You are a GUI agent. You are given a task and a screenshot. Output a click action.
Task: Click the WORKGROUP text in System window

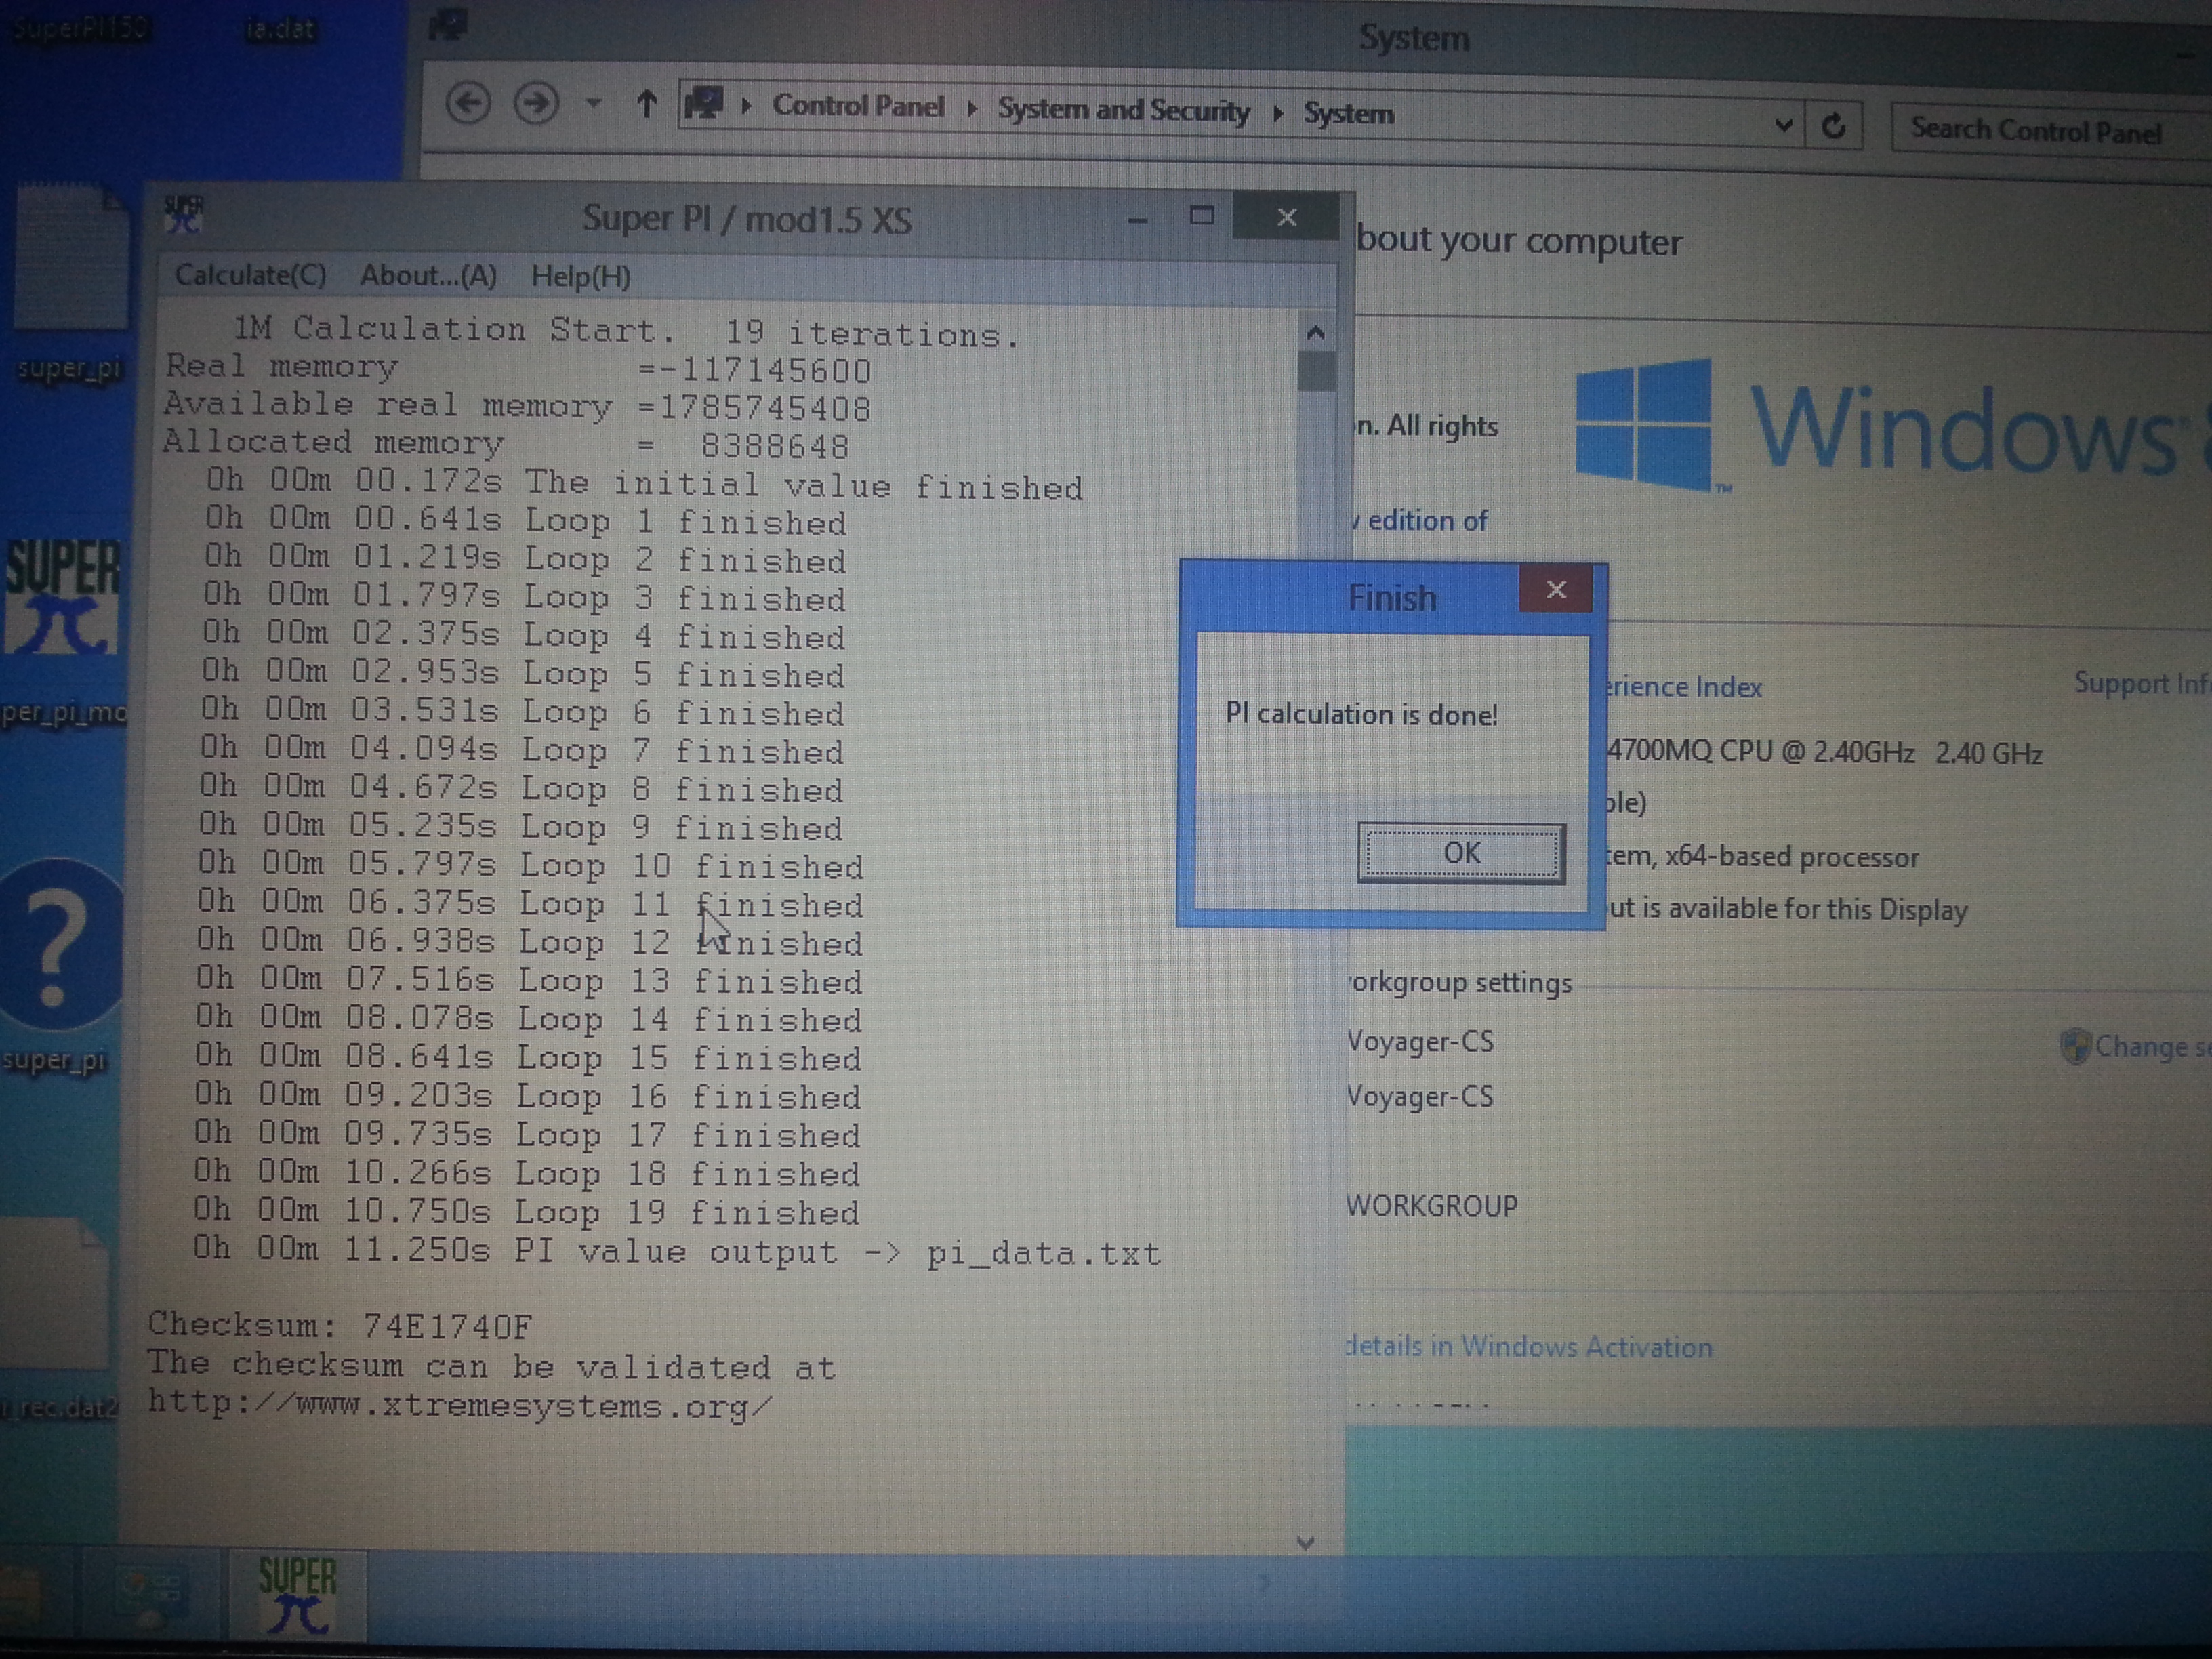point(1432,1206)
